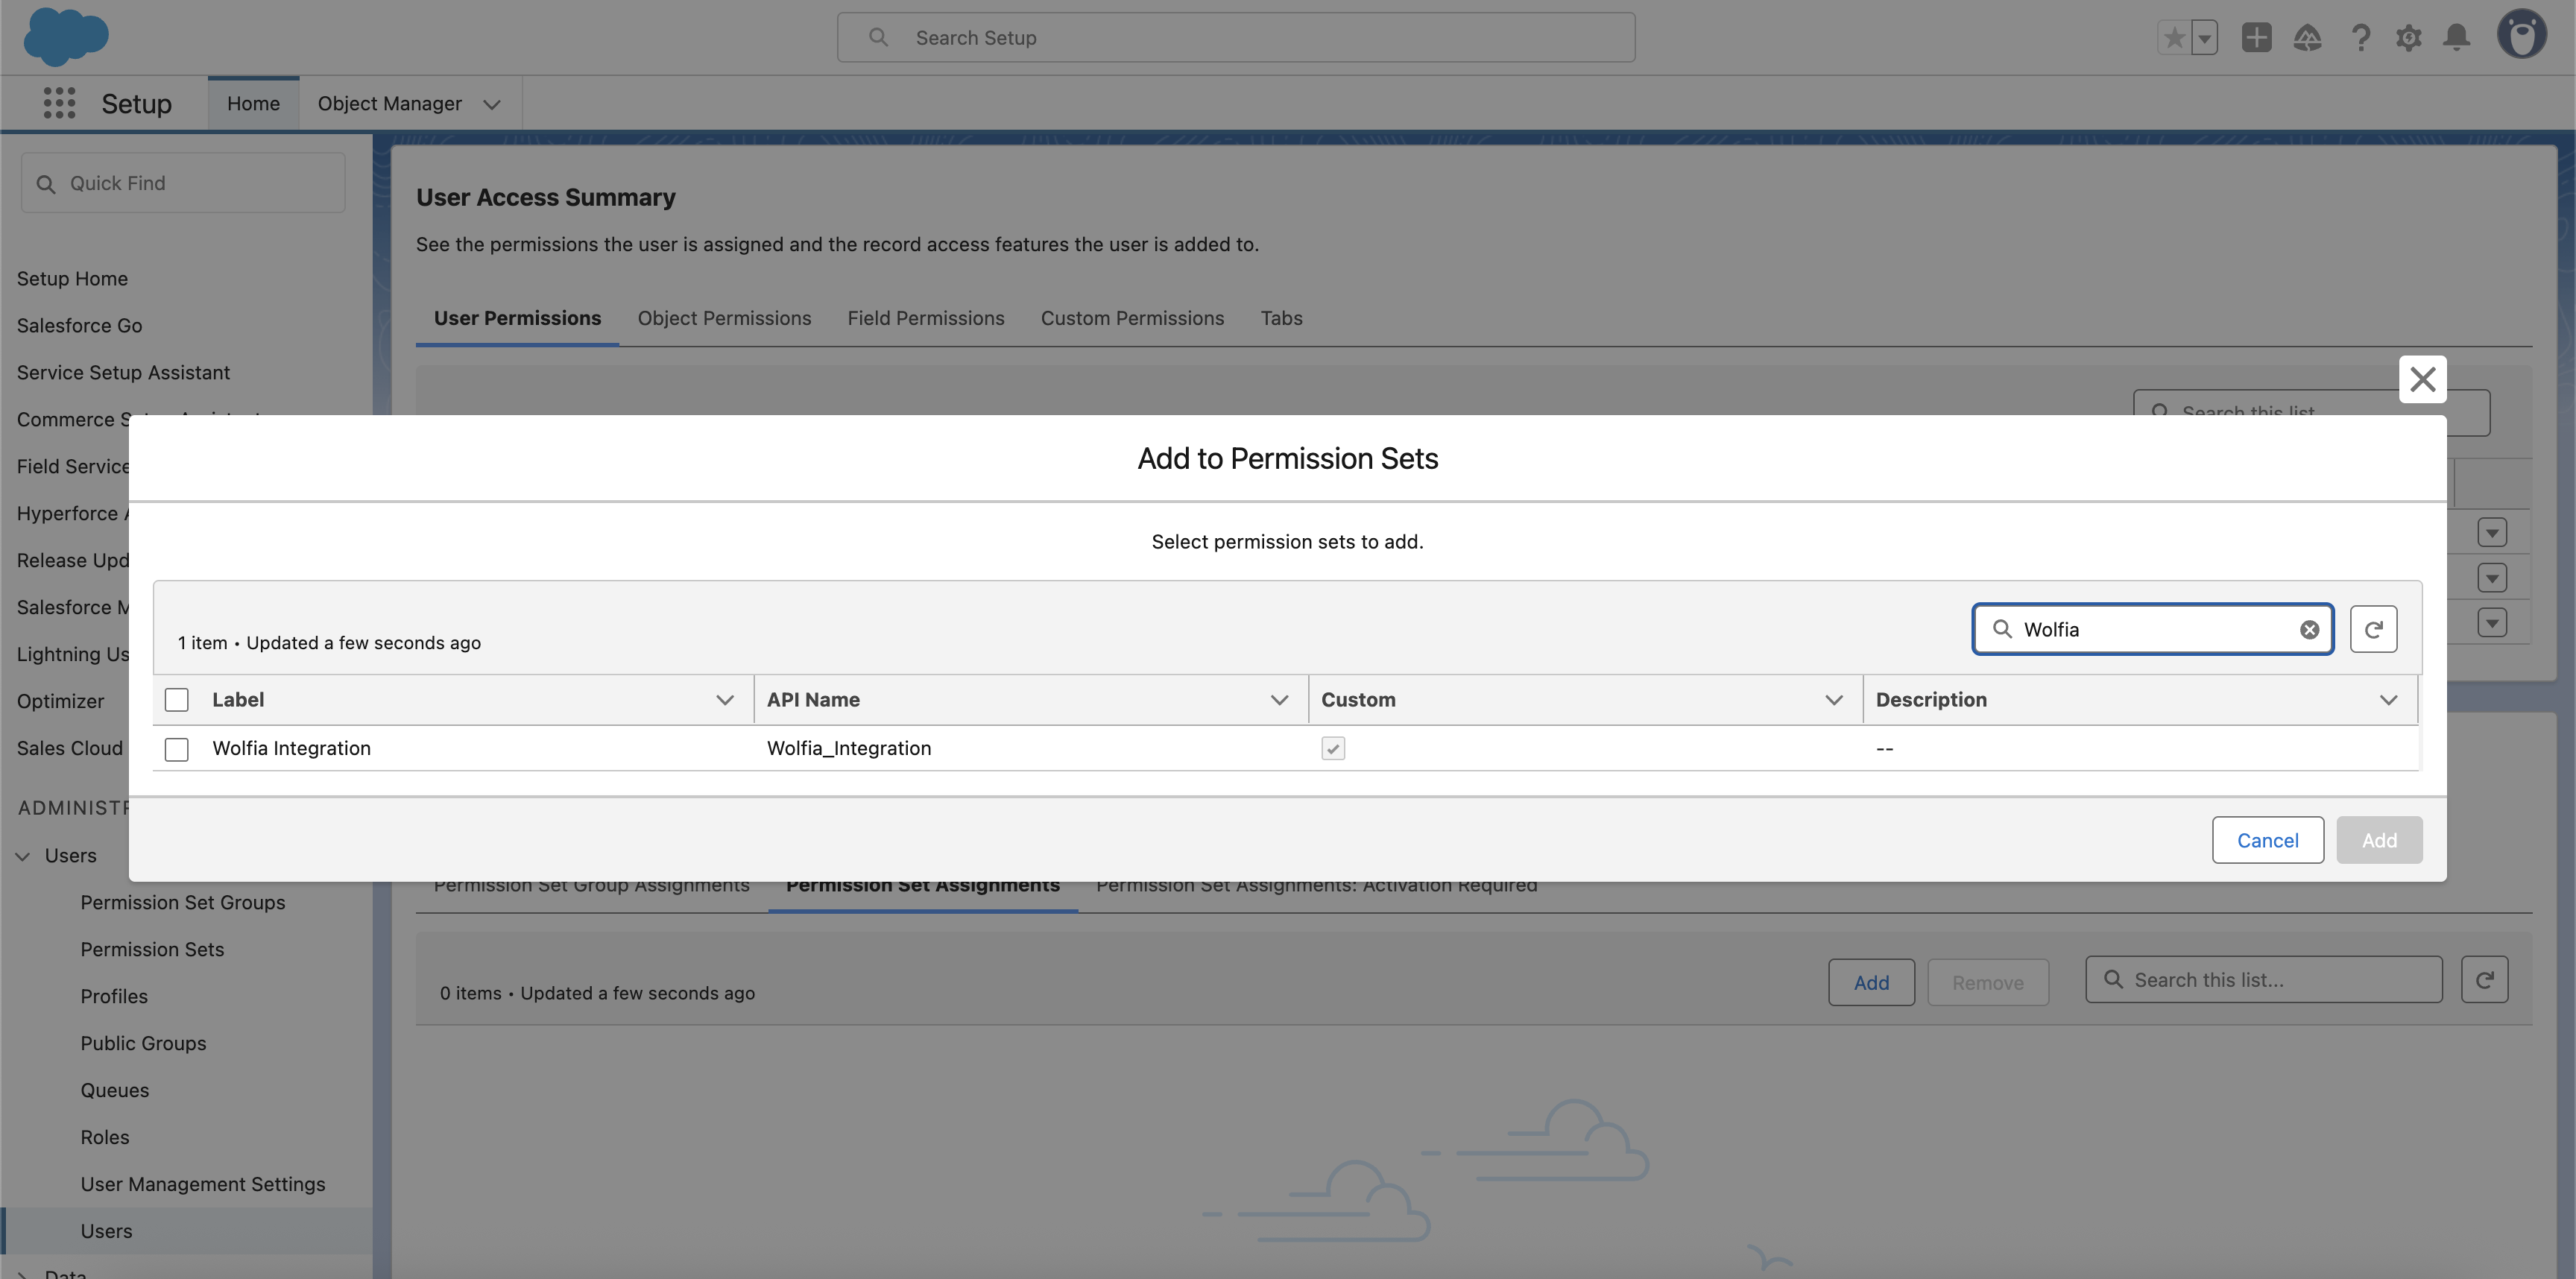Image resolution: width=2576 pixels, height=1279 pixels.
Task: Open Global Actions plus icon
Action: [x=2256, y=37]
